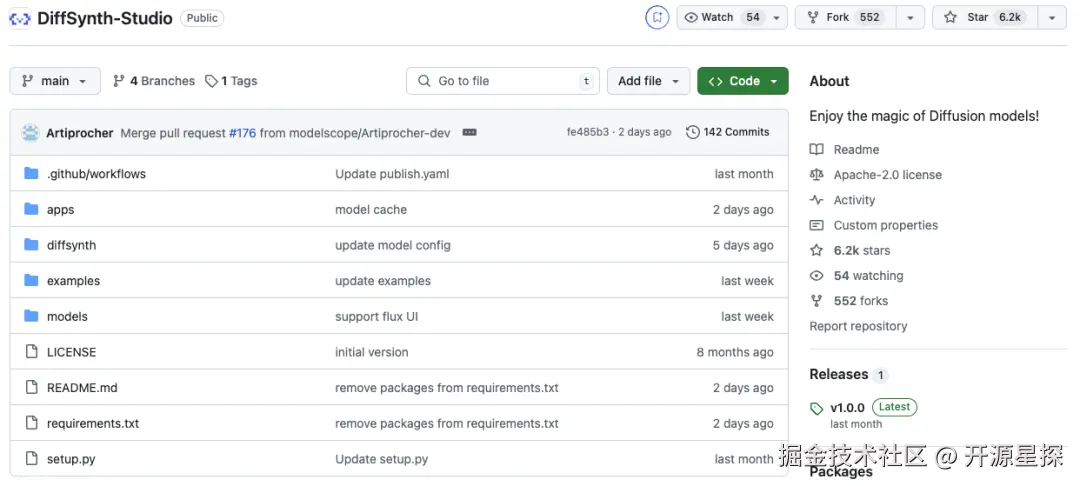This screenshot has height=486, width=1080.
Task: Open the 'update examples' commit message
Action: (383, 281)
